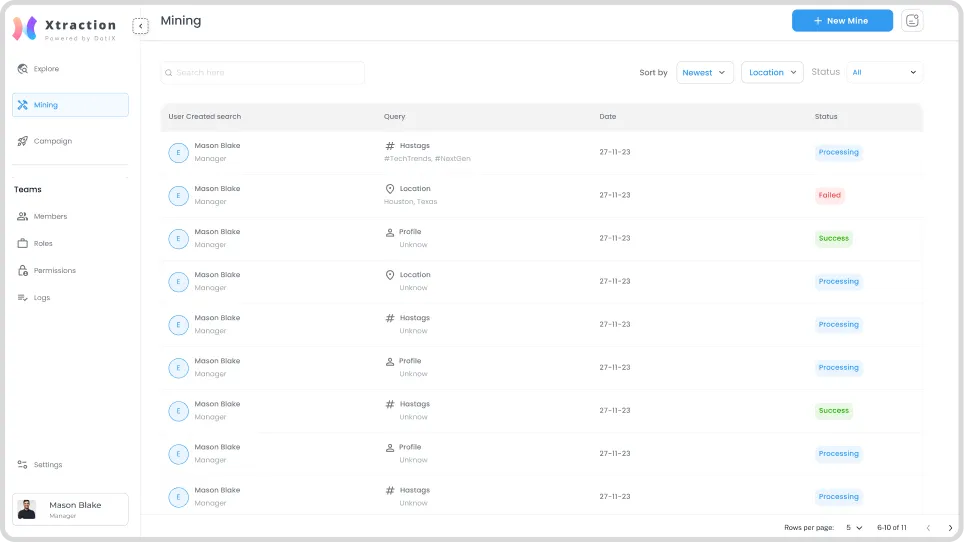
Task: Click the location pin icon for Houston, Texas
Action: click(x=390, y=189)
